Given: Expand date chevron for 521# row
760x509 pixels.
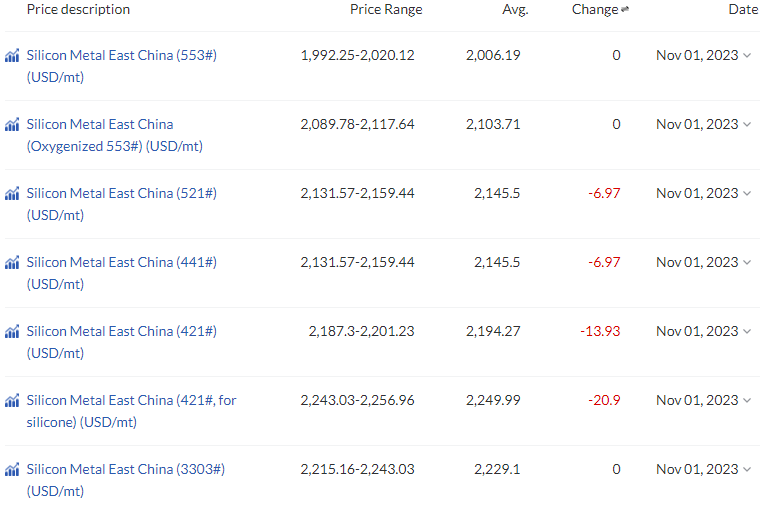Looking at the screenshot, I should (747, 193).
